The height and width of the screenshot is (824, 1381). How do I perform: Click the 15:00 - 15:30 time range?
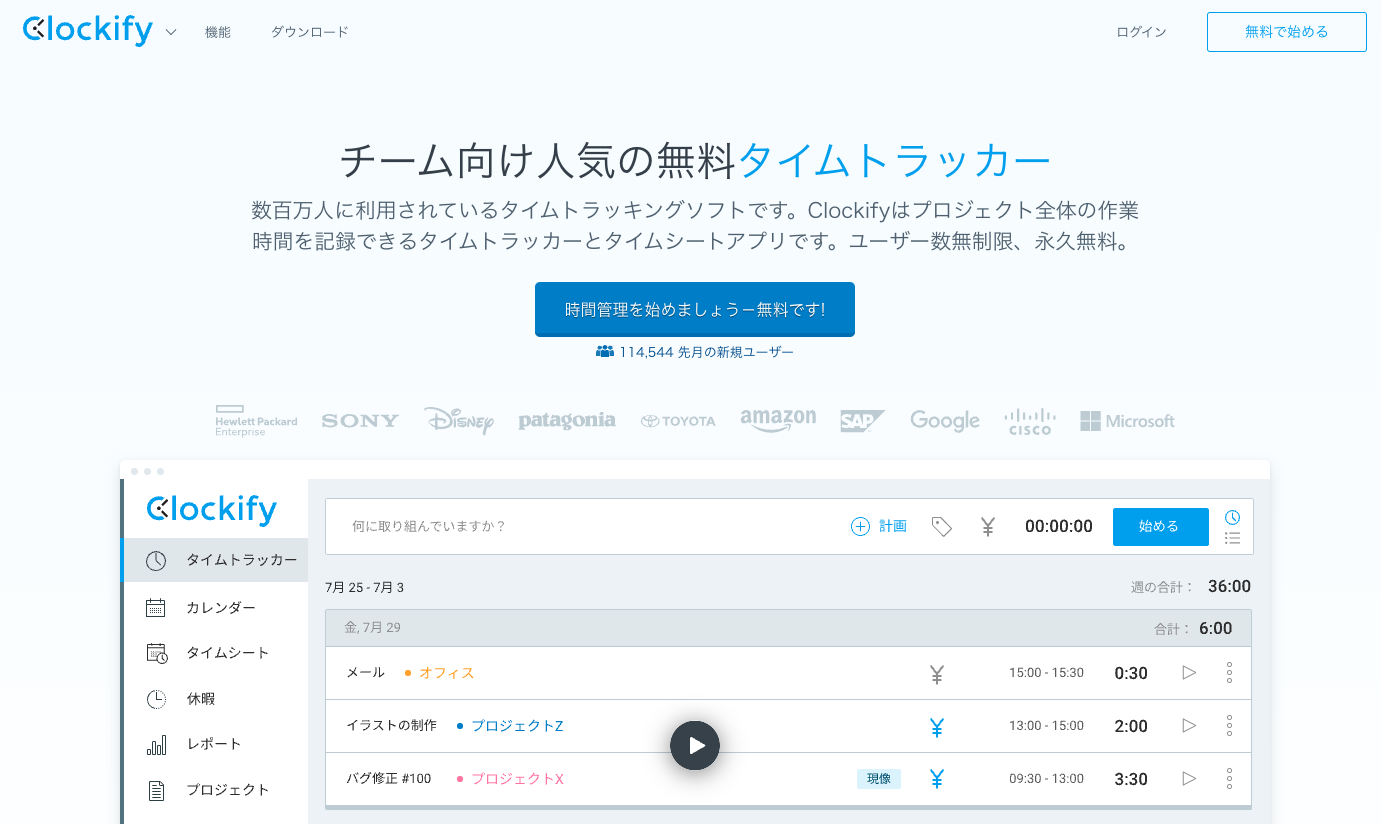(x=1046, y=673)
